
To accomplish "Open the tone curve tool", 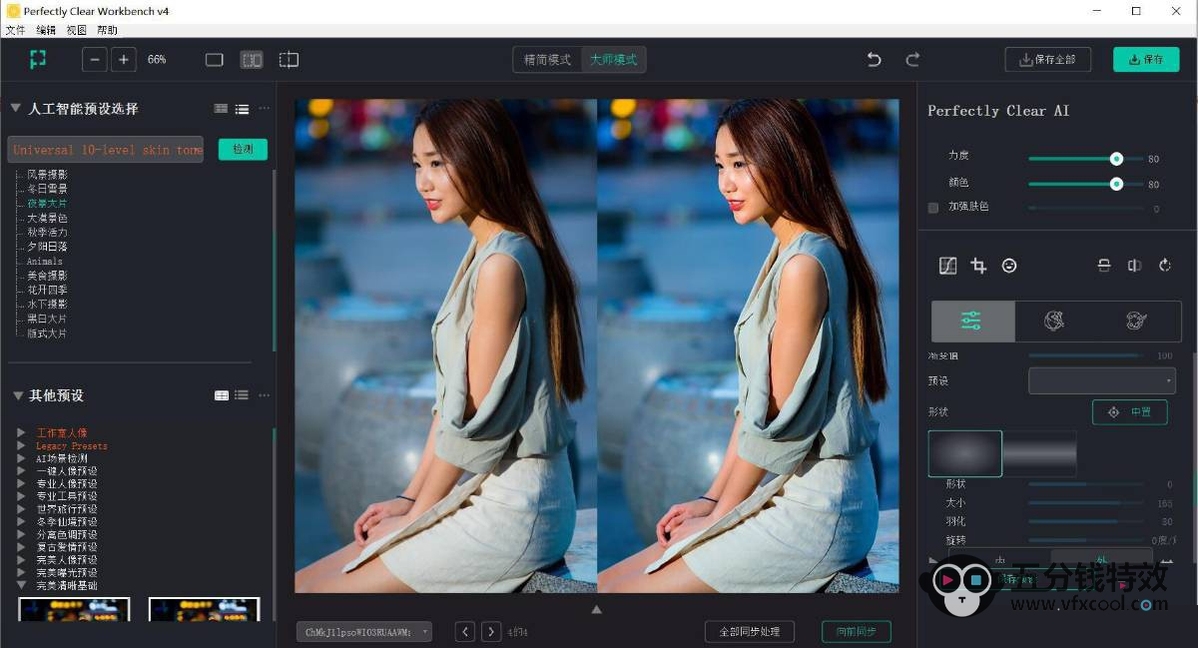I will coord(947,266).
